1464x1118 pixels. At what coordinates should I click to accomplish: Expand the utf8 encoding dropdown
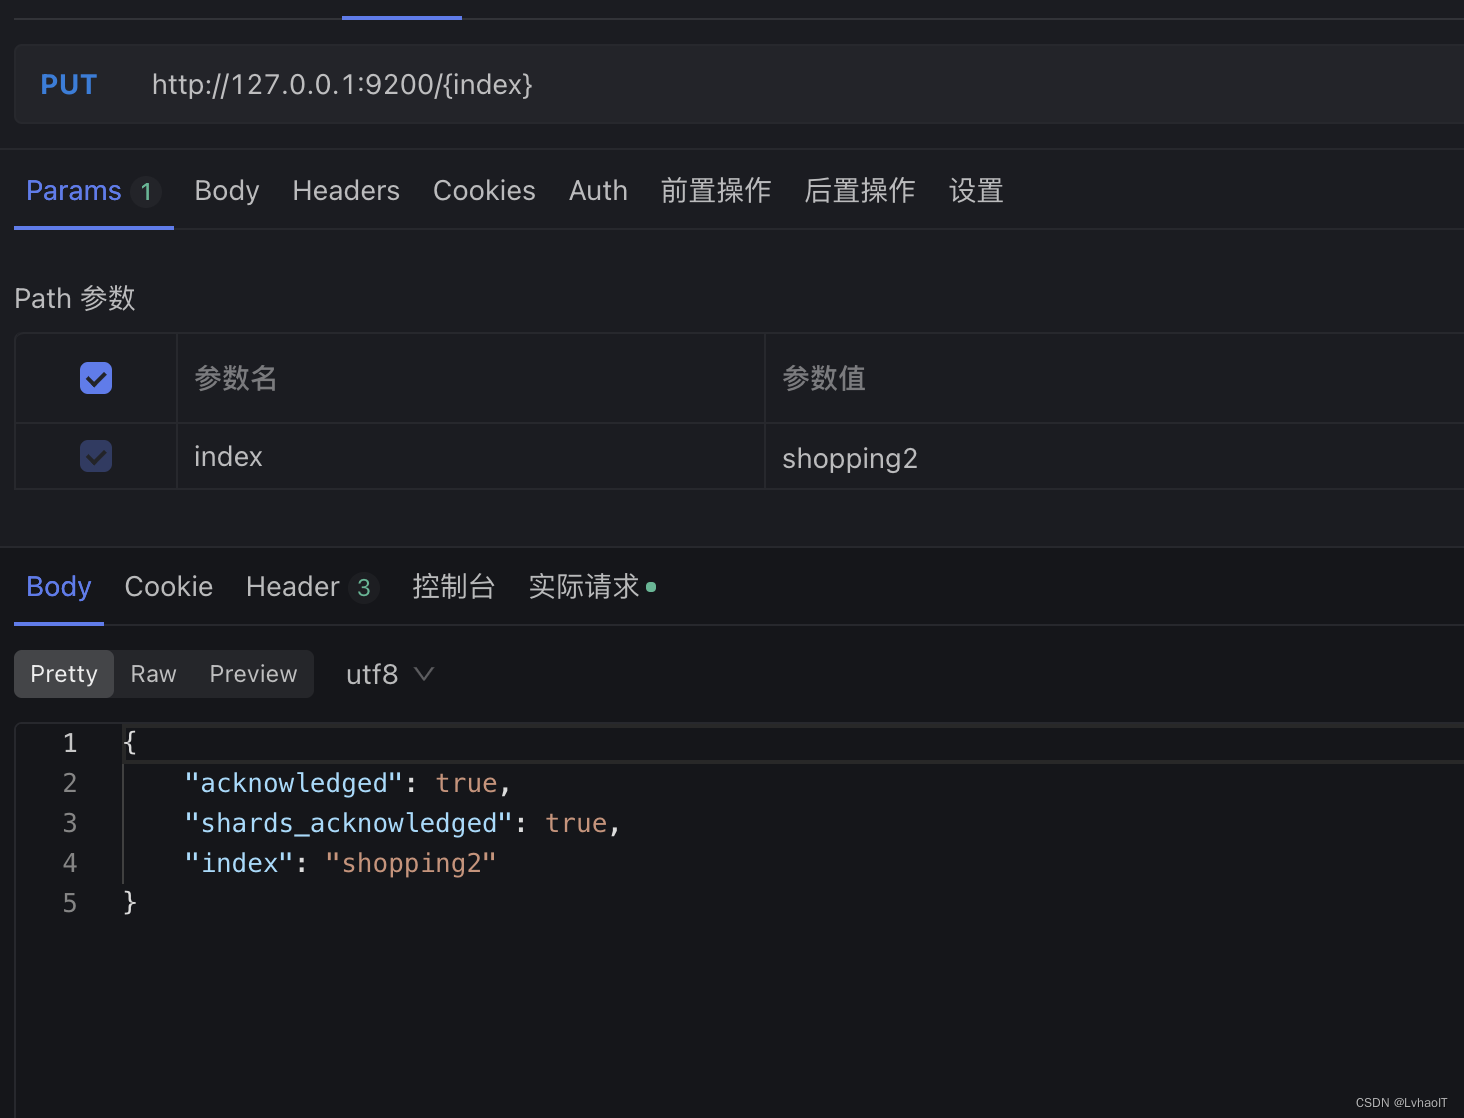click(390, 674)
